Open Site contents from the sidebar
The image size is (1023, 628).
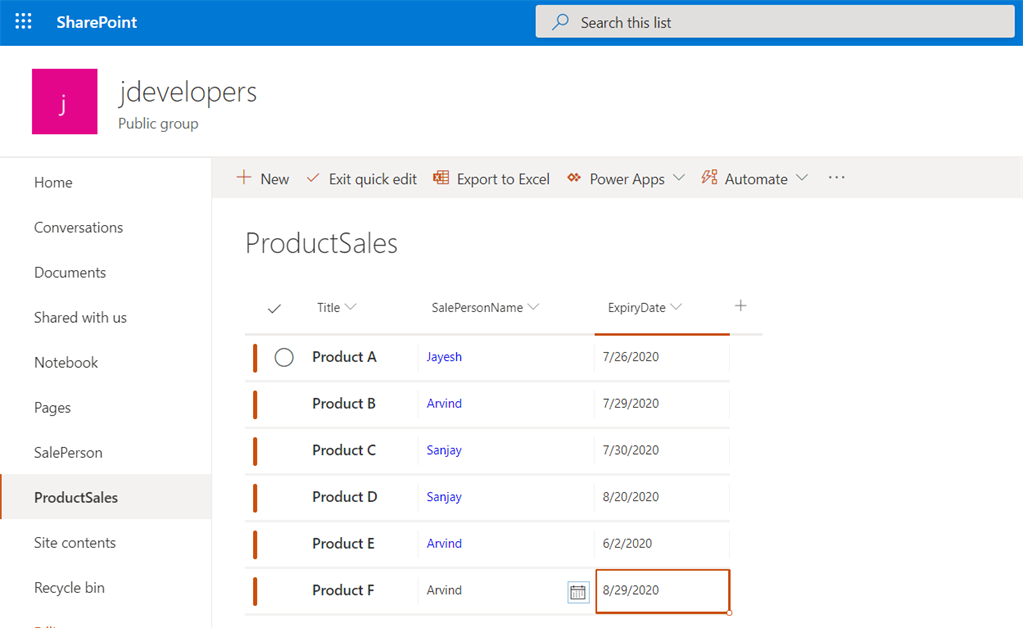[75, 542]
